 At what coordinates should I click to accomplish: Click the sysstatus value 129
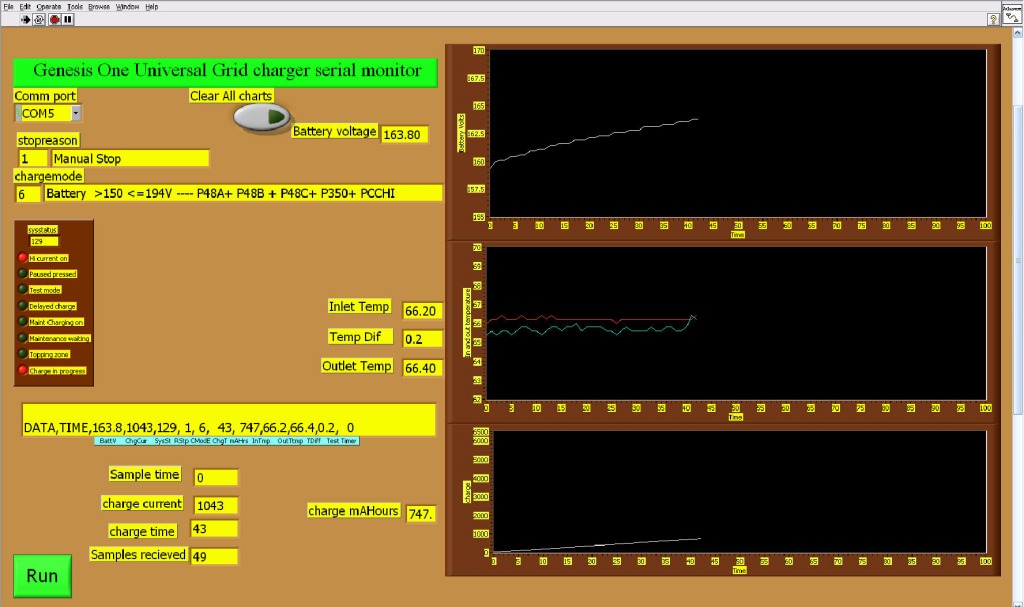click(44, 241)
